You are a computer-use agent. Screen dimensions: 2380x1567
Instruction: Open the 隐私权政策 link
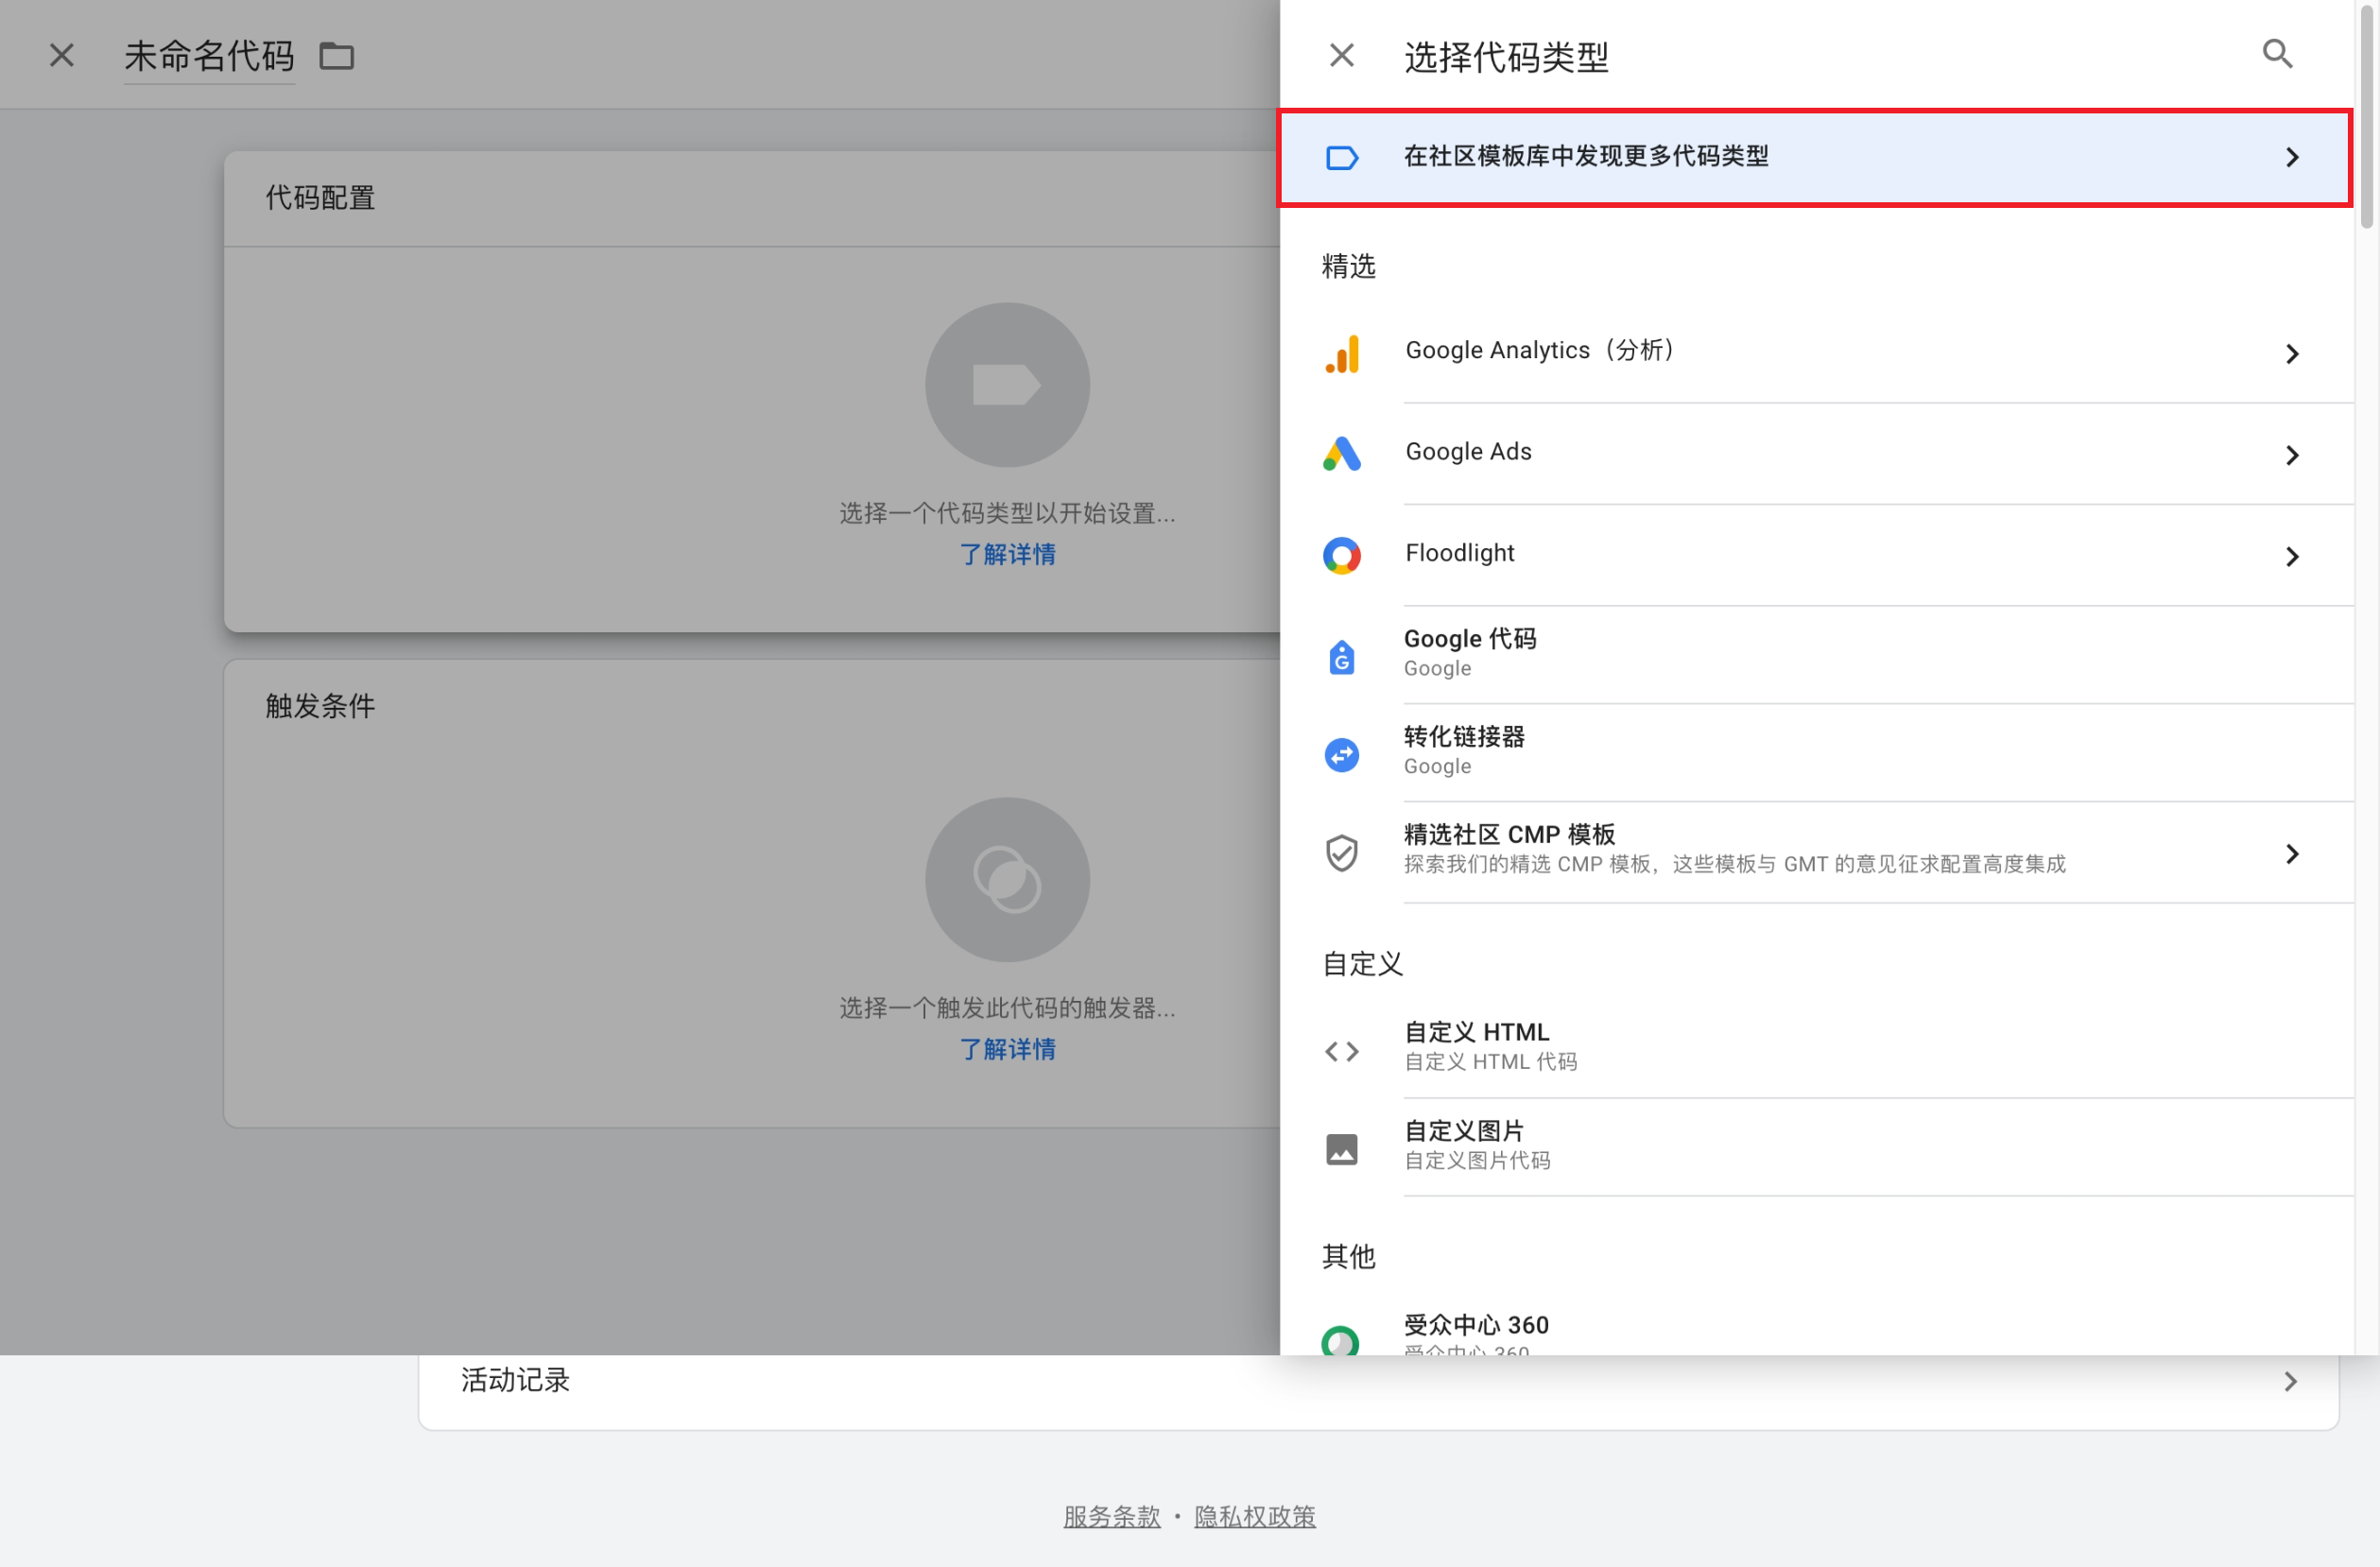(x=1255, y=1516)
